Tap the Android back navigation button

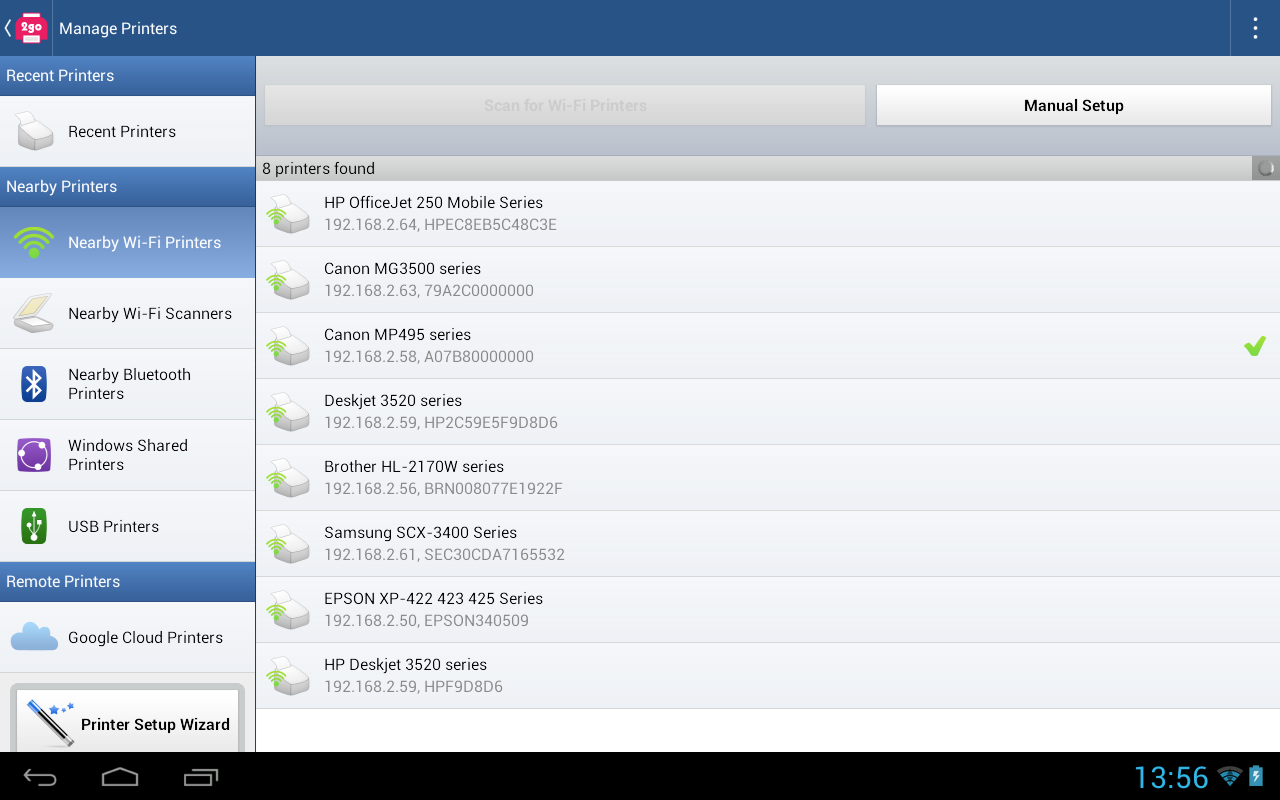(x=41, y=777)
